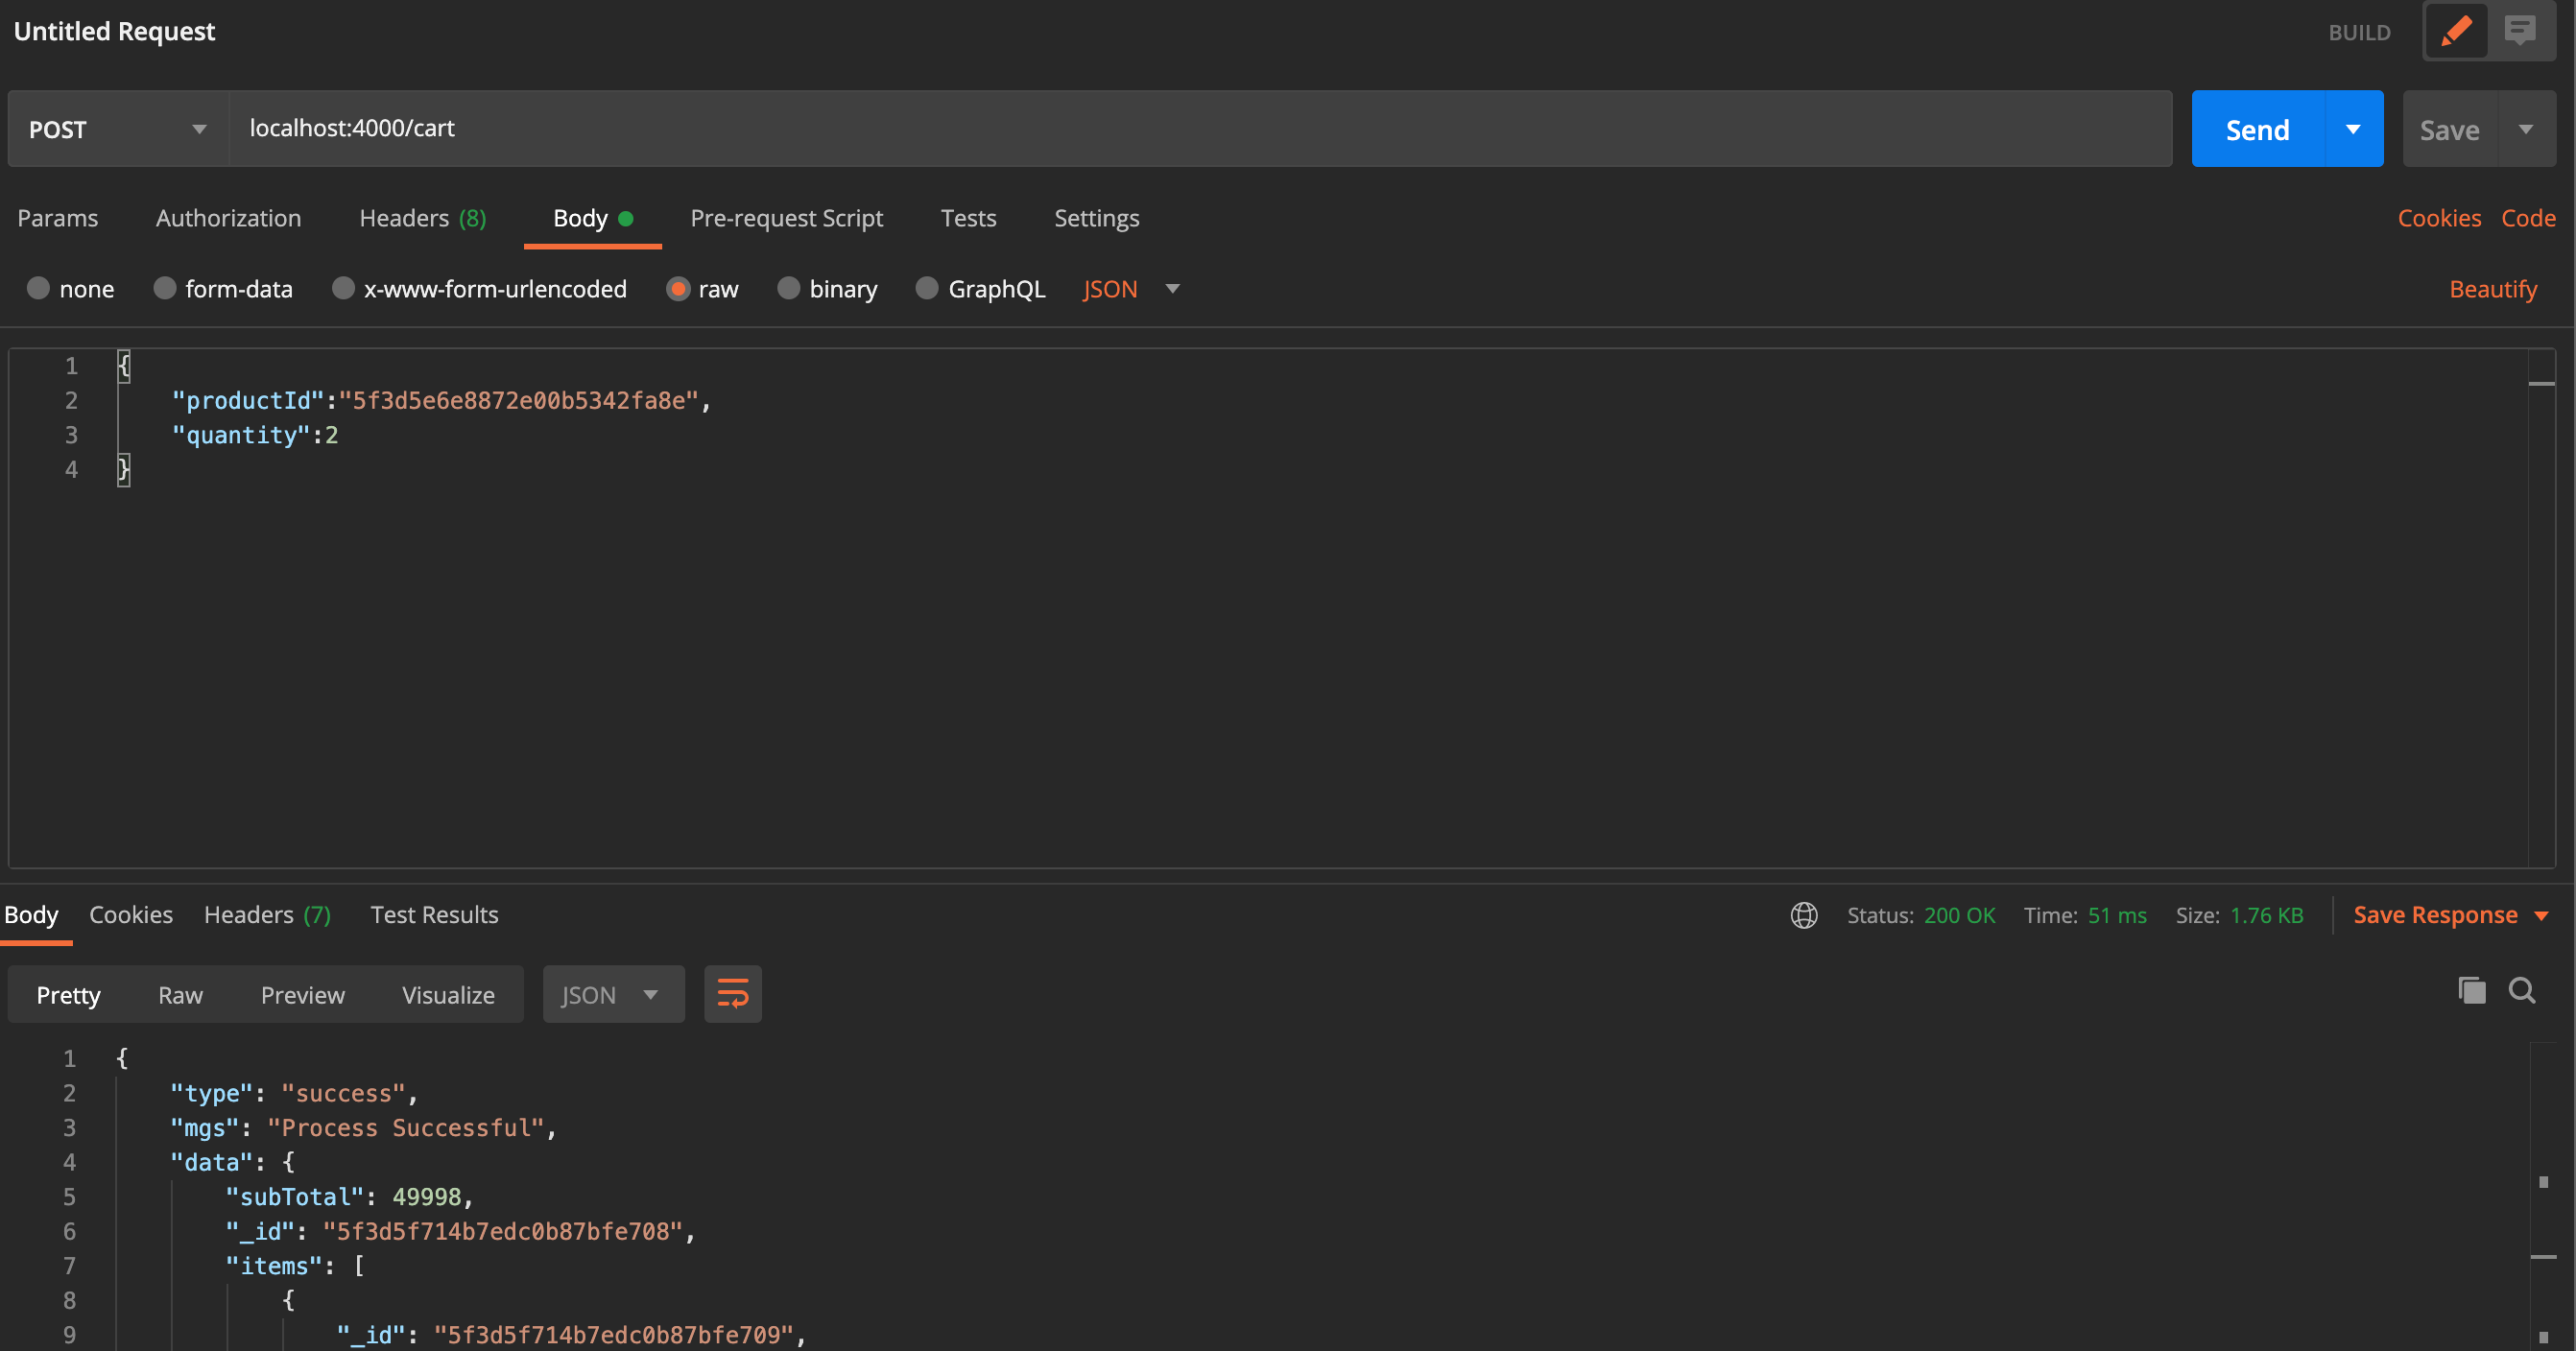
Task: Select the form-data radio option
Action: coord(165,288)
